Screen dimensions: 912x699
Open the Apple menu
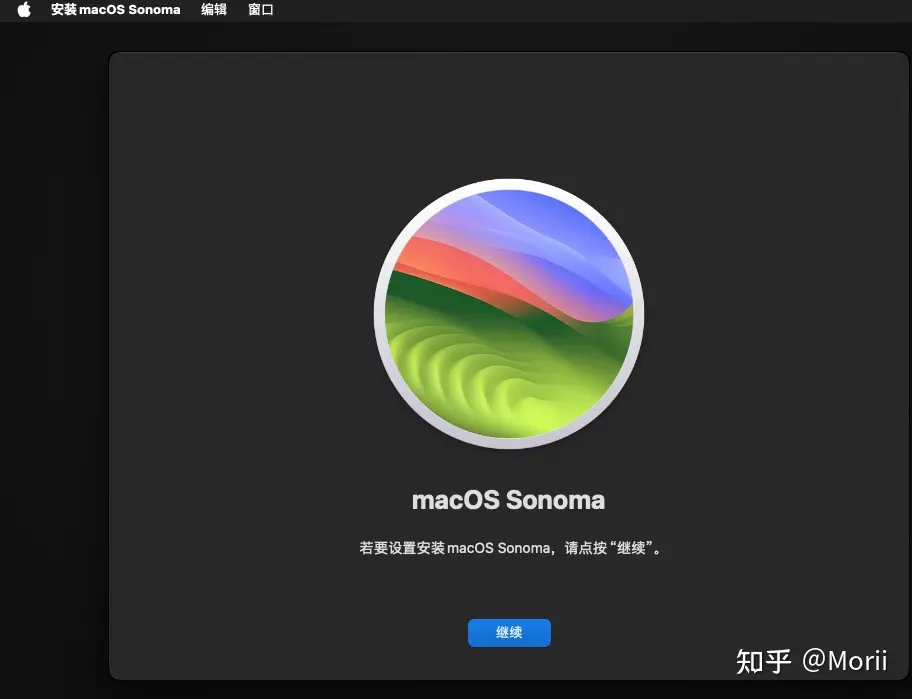[24, 9]
